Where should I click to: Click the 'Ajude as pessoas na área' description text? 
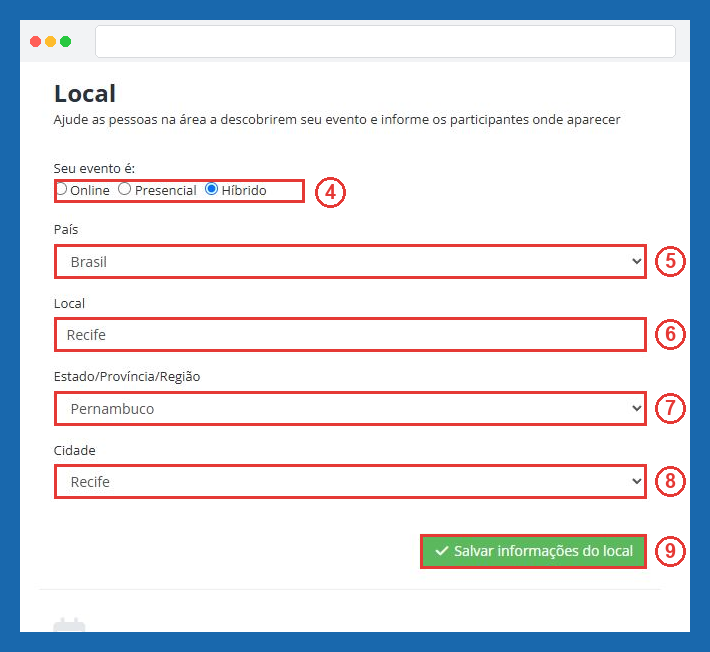337,120
